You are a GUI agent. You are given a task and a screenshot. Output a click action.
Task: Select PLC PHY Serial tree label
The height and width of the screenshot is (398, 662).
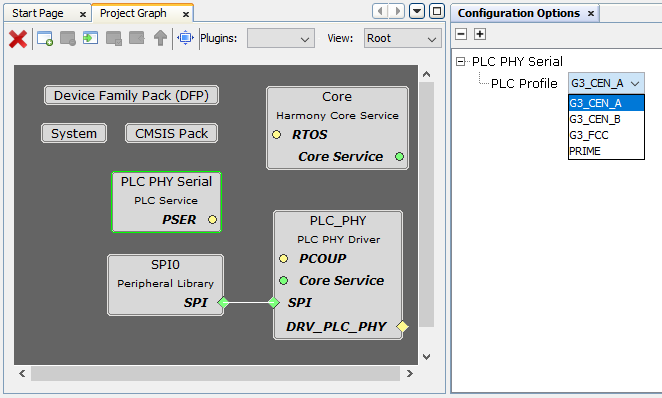coord(517,62)
